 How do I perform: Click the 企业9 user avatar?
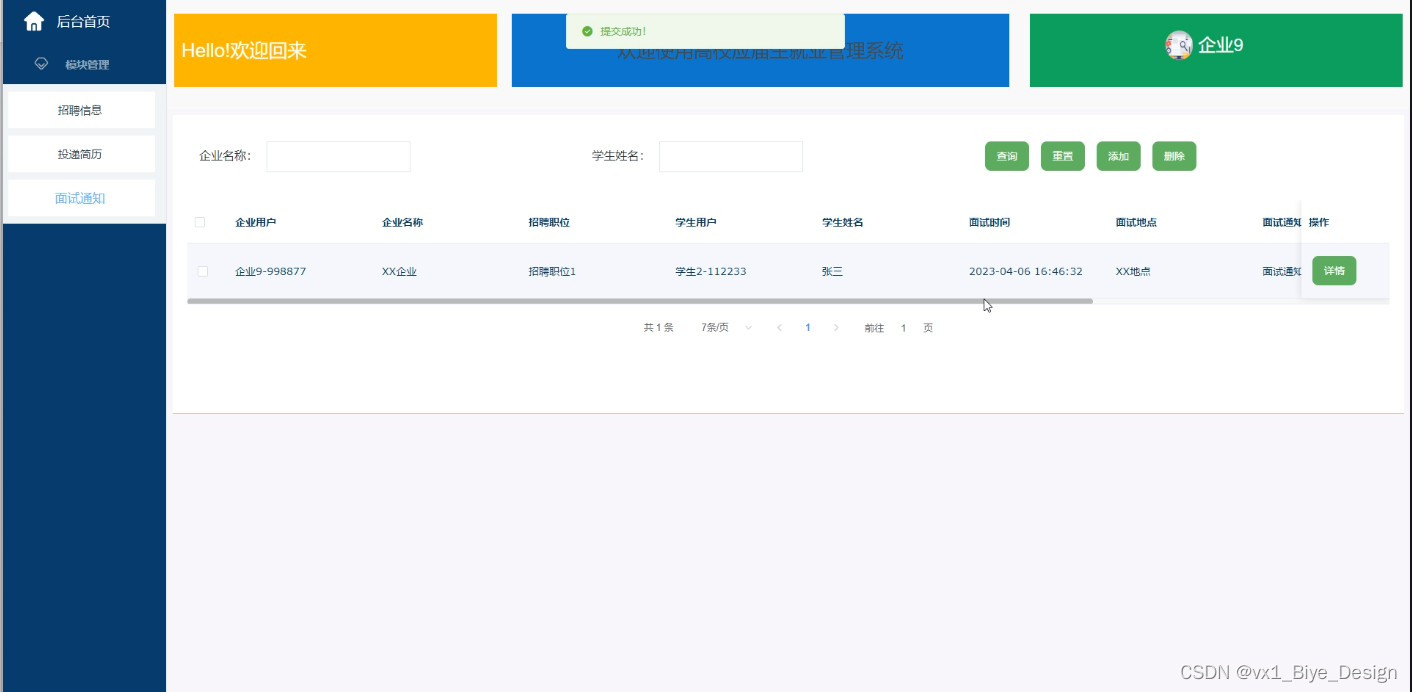[1179, 45]
